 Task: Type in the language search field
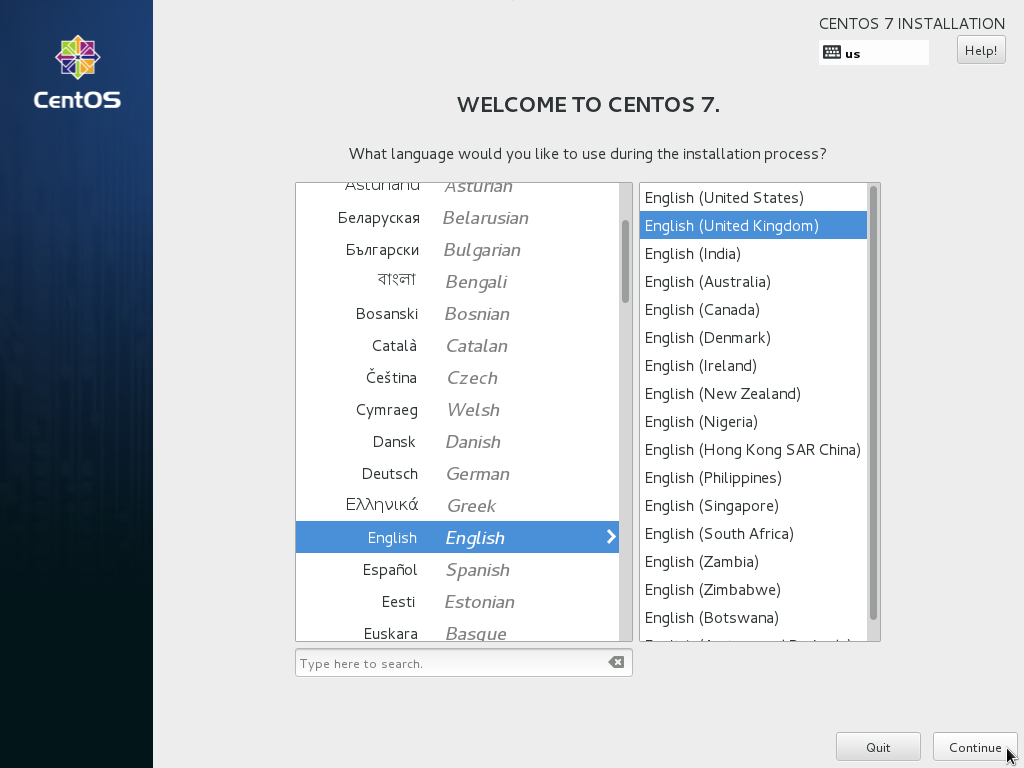click(450, 663)
